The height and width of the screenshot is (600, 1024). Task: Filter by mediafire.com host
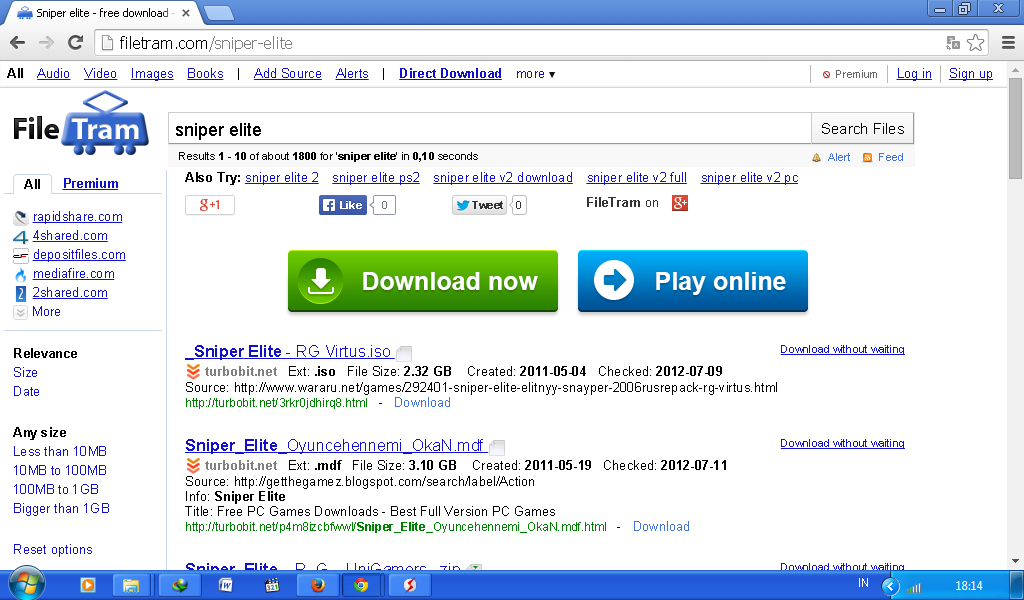(x=74, y=274)
